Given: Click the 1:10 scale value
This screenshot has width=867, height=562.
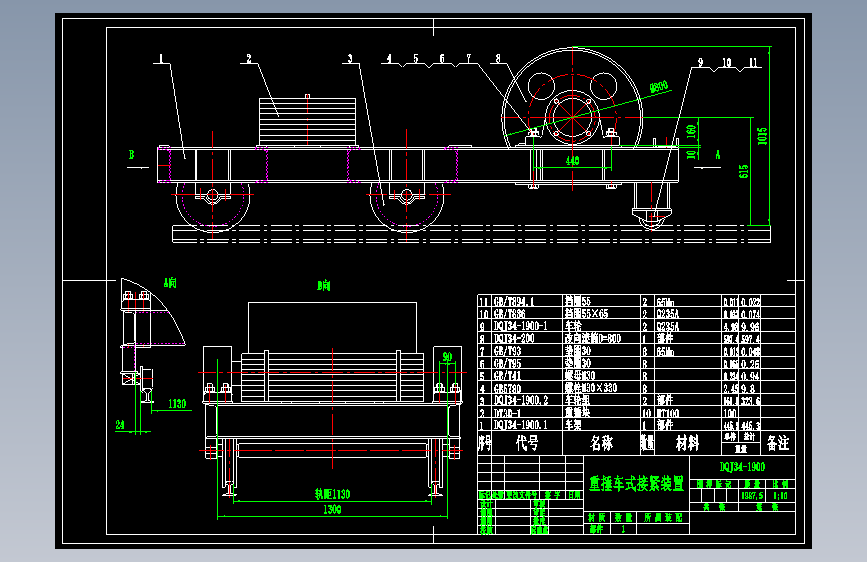Looking at the screenshot, I should pyautogui.click(x=780, y=496).
